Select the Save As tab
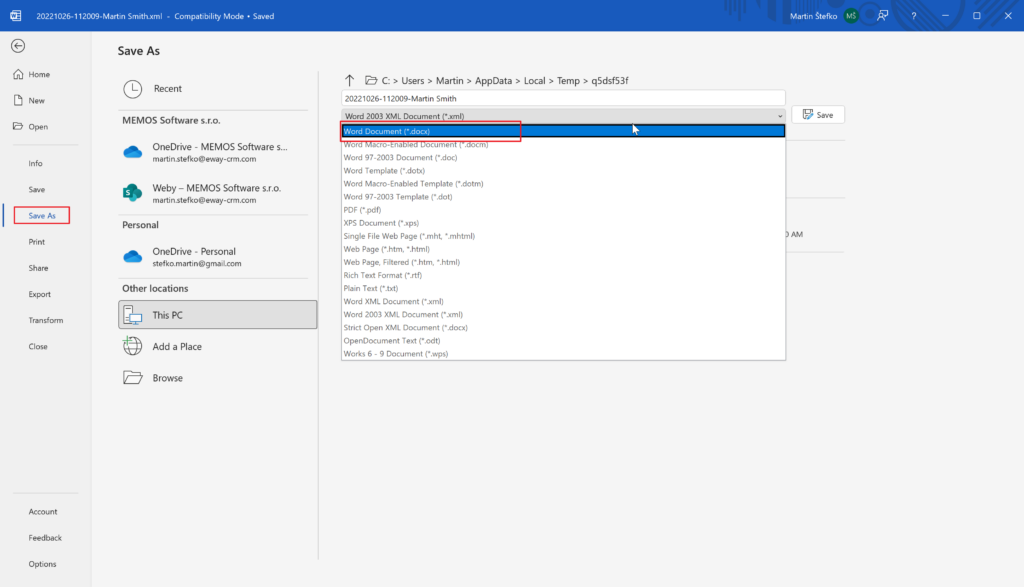The height and width of the screenshot is (587, 1024). coord(42,215)
